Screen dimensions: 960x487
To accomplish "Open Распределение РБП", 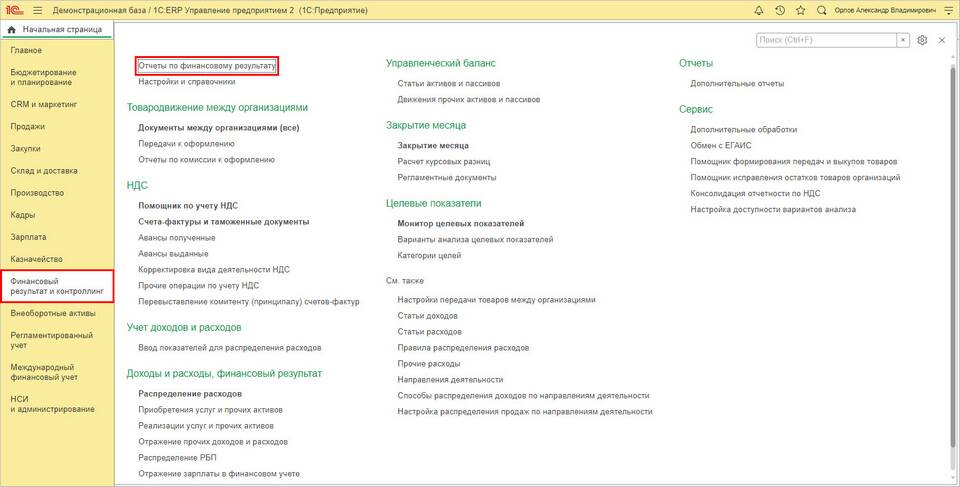I will pyautogui.click(x=177, y=458).
